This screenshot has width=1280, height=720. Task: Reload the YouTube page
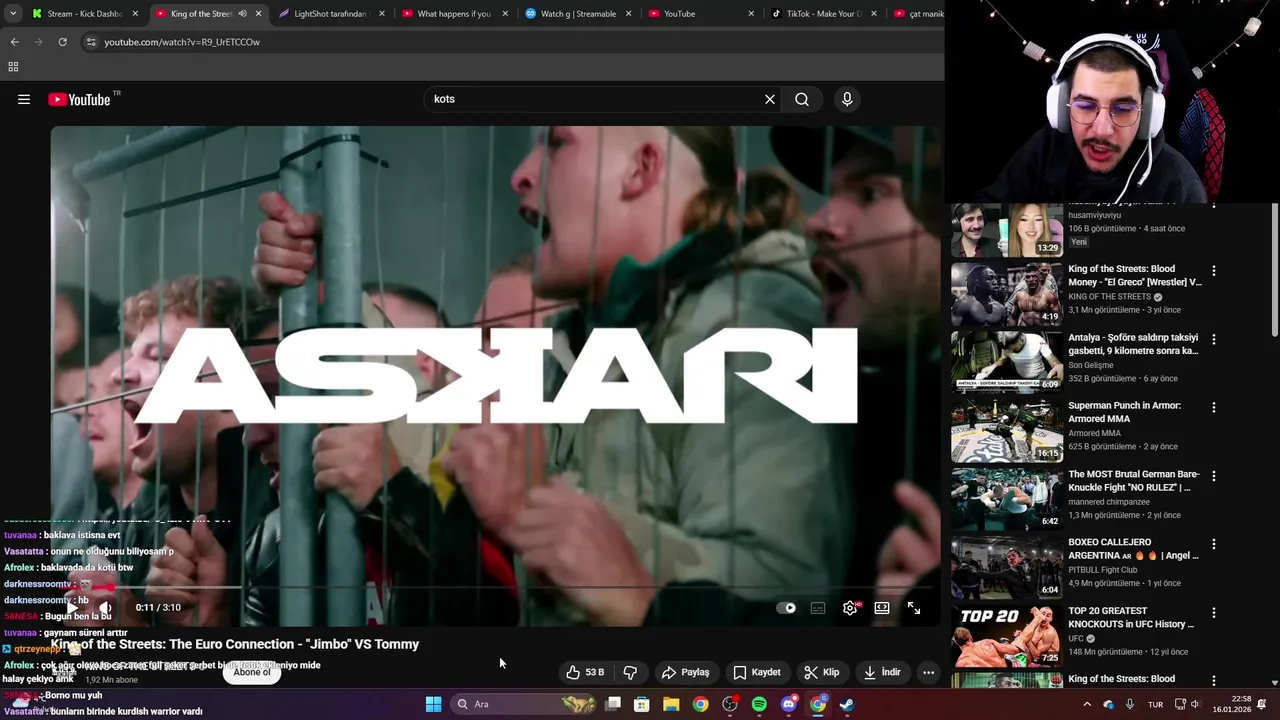(x=62, y=42)
